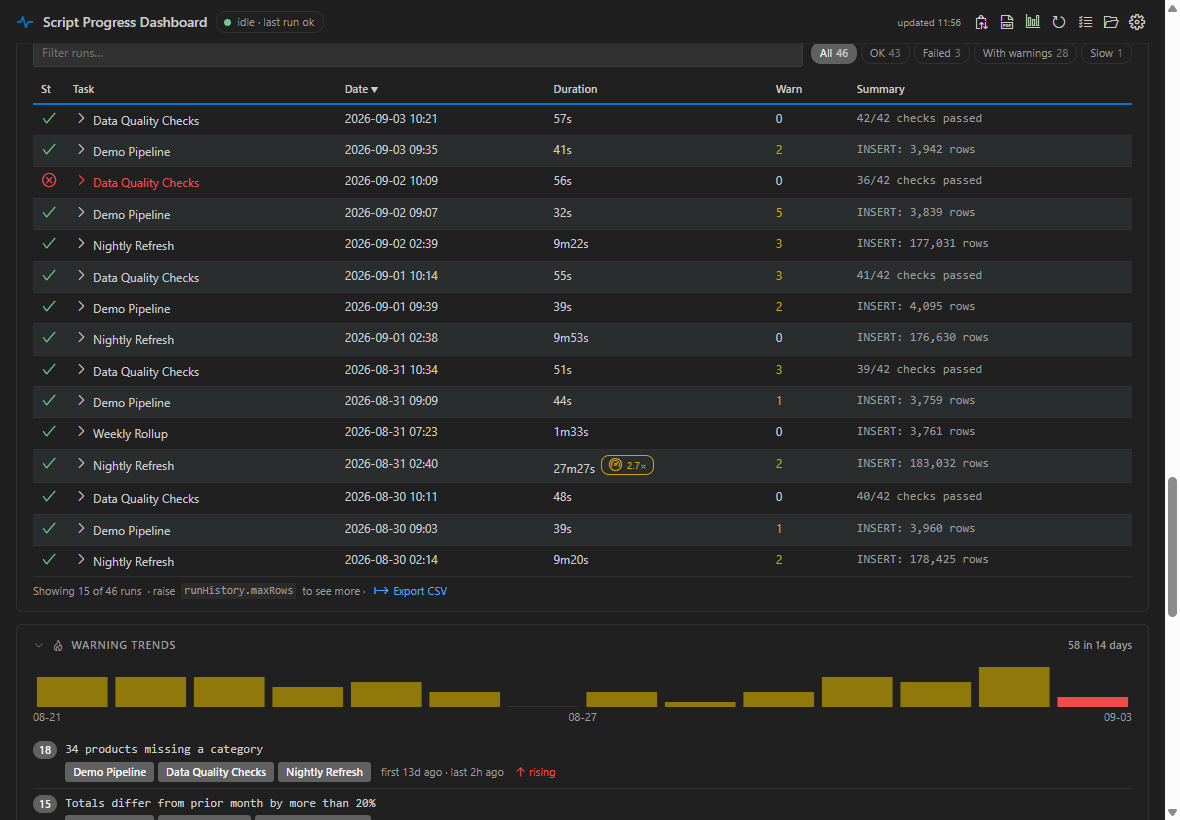Image resolution: width=1180 pixels, height=820 pixels.
Task: Click the Export CSV link
Action: pos(410,591)
